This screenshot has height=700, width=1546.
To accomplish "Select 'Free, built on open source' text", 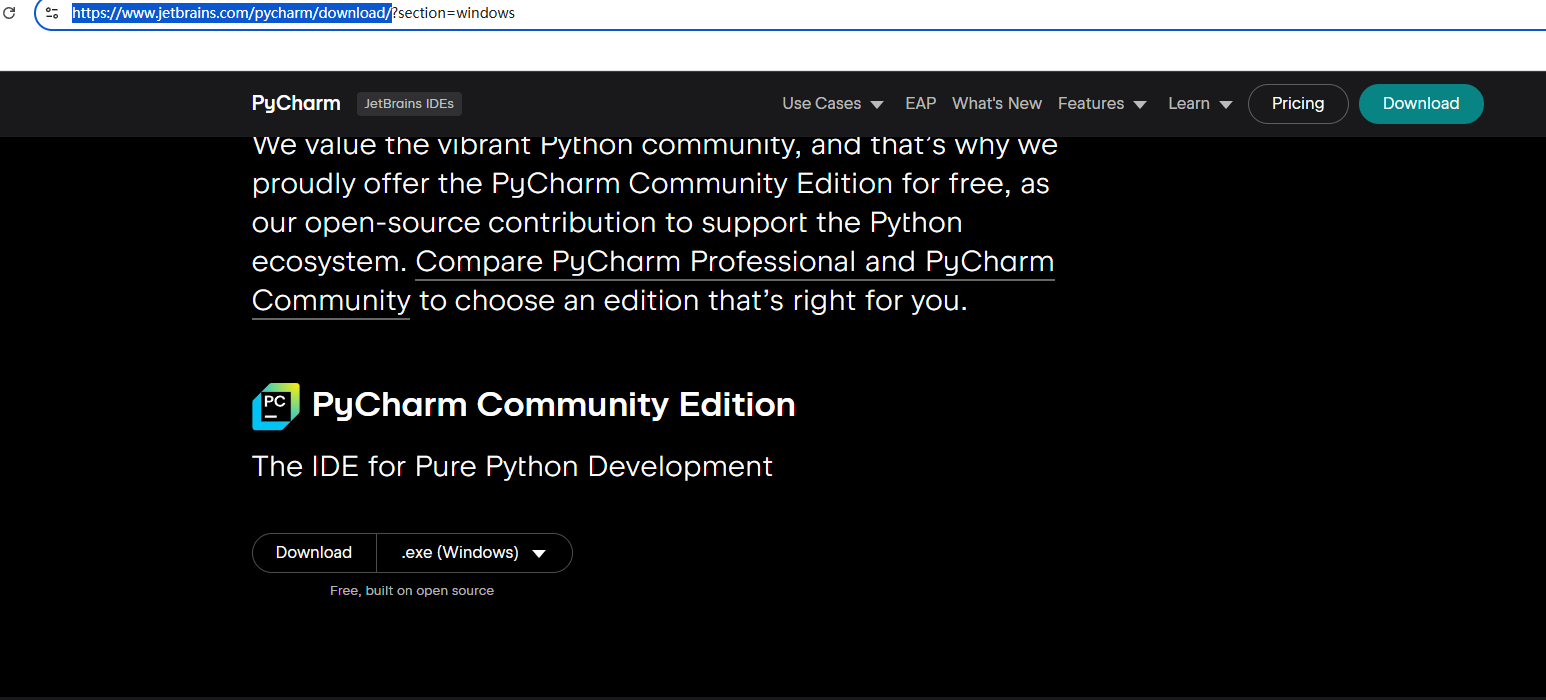I will pyautogui.click(x=412, y=591).
